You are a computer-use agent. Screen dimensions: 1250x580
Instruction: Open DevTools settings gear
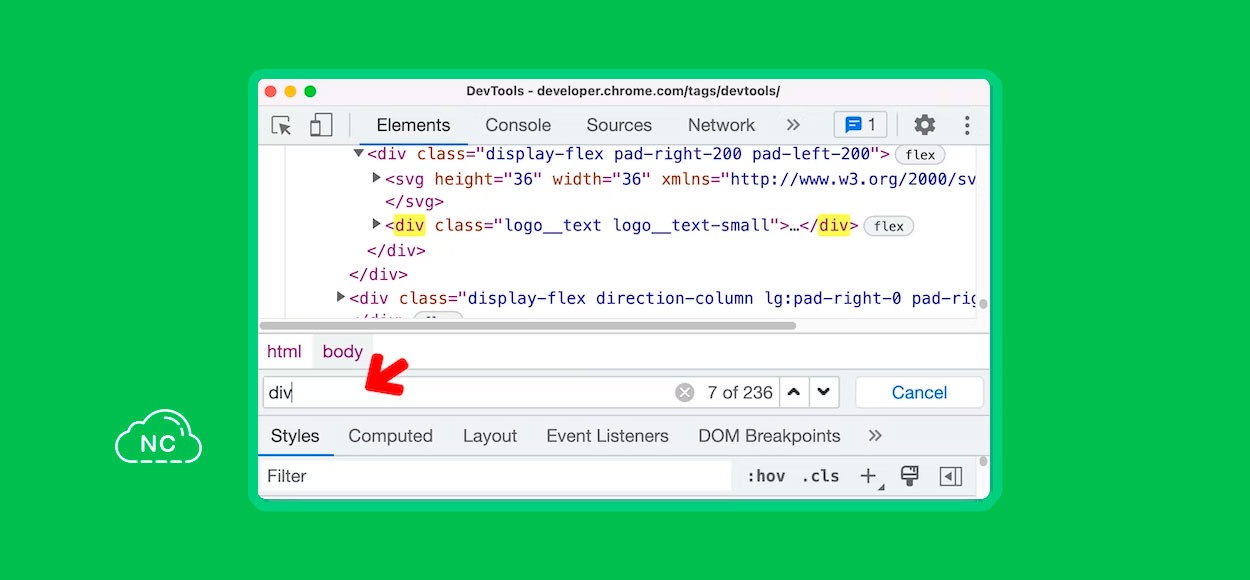(925, 125)
